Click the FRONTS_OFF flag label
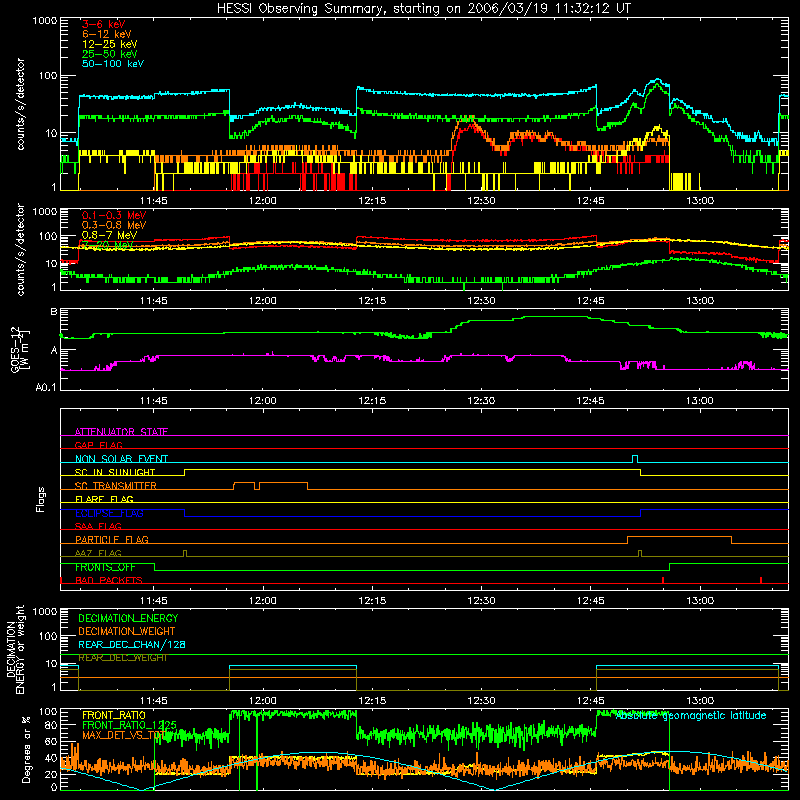The image size is (800, 800). 105,567
